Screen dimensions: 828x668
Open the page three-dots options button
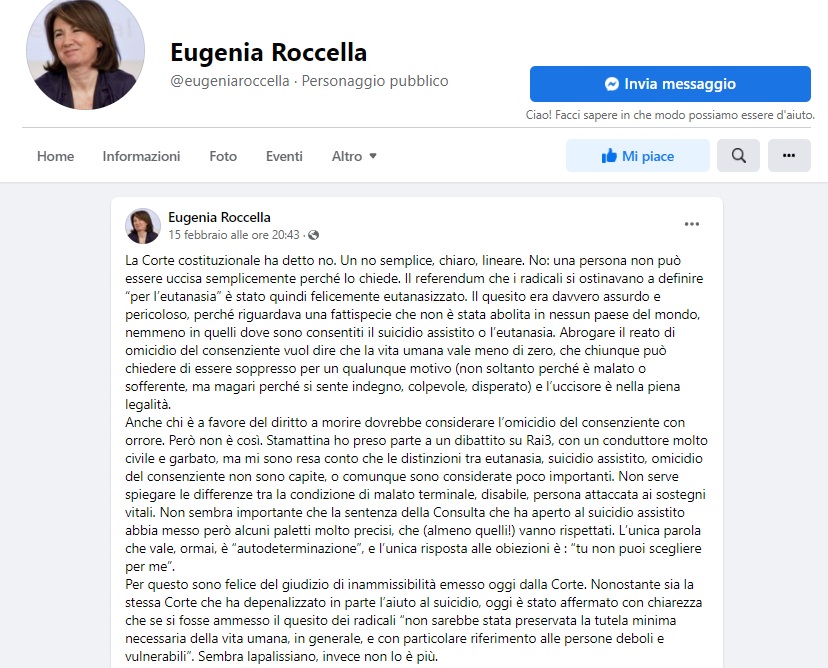coord(789,156)
